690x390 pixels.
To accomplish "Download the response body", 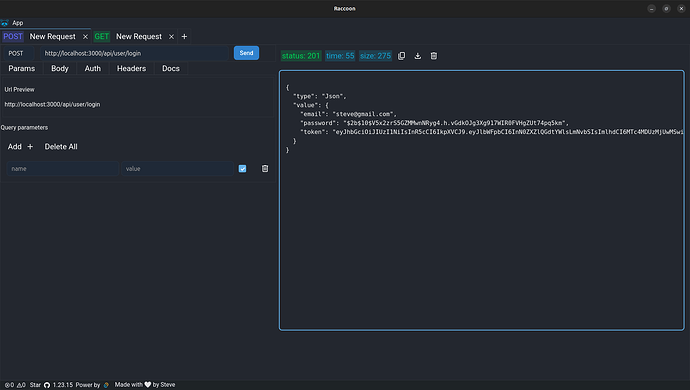I will coord(418,56).
